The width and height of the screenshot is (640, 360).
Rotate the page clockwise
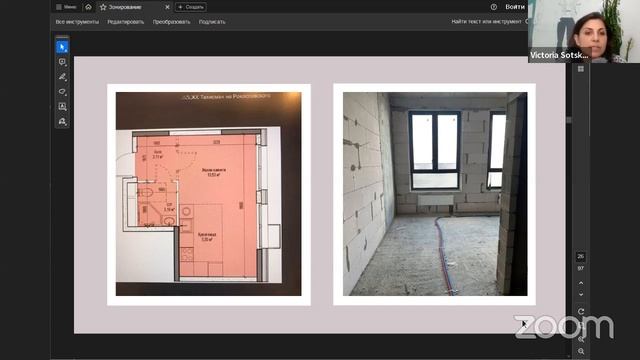[x=581, y=311]
